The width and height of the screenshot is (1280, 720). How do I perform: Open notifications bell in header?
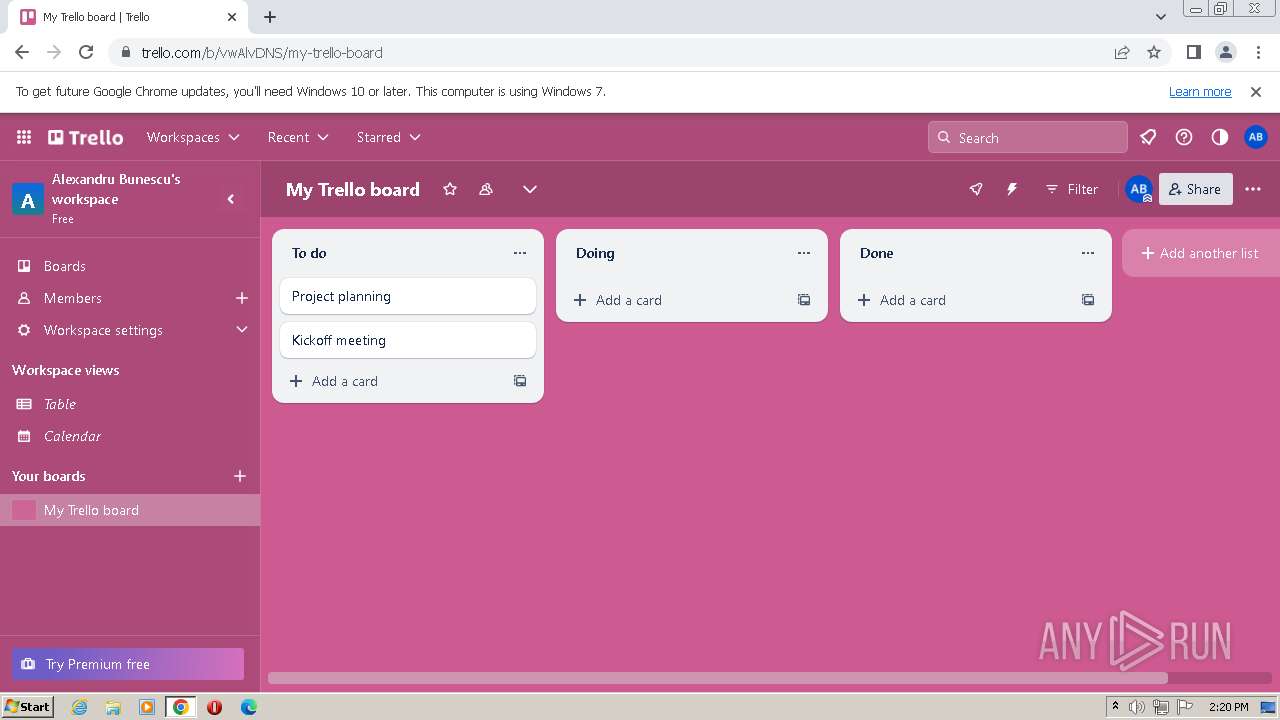[x=1148, y=137]
